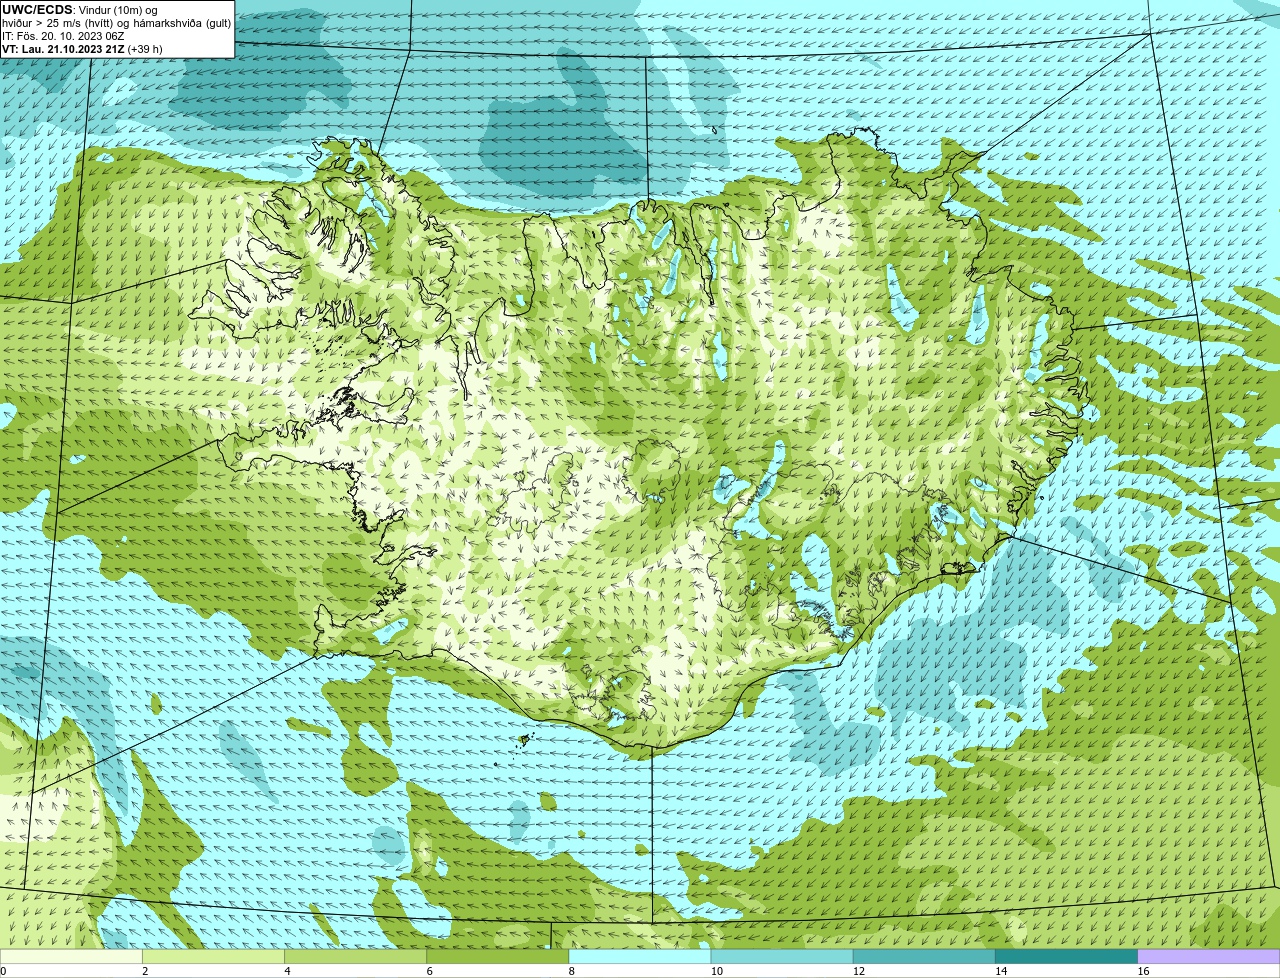1280x978 pixels.
Task: Click the scale label '10'
Action: (716, 971)
